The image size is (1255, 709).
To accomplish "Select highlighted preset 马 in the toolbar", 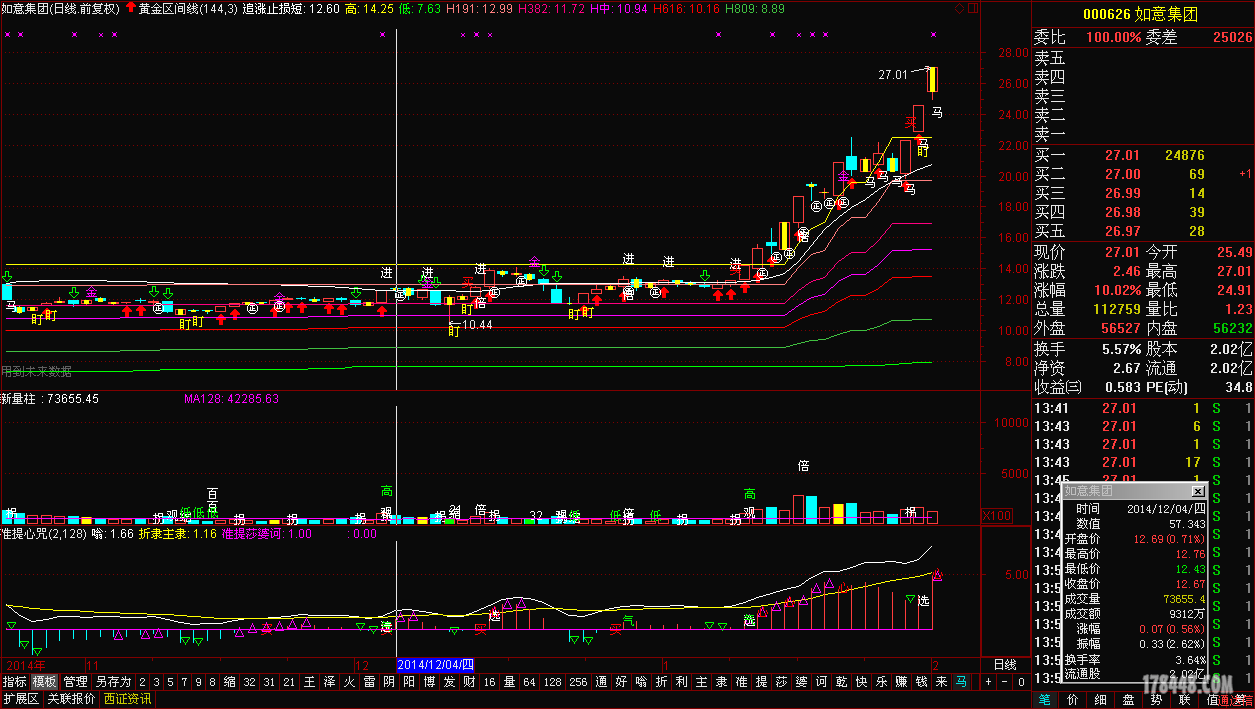I will (x=961, y=681).
